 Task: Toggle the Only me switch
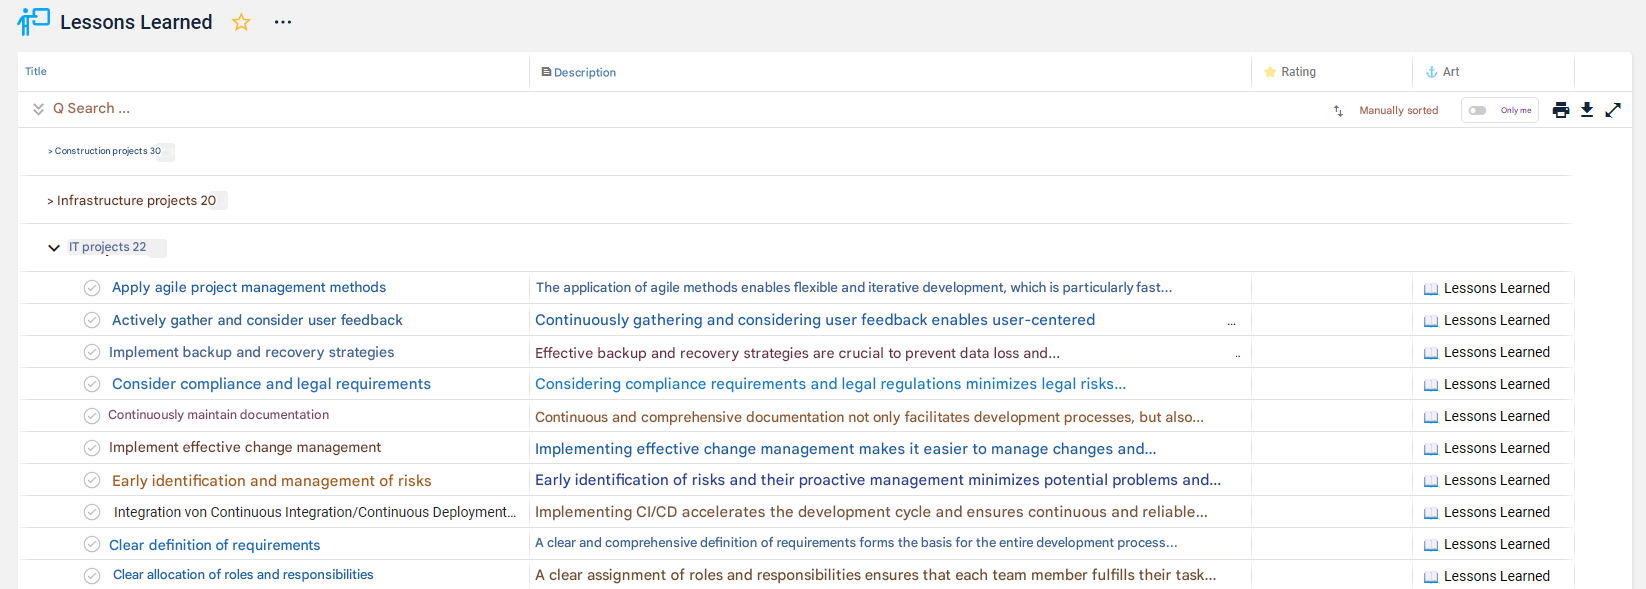[1478, 111]
